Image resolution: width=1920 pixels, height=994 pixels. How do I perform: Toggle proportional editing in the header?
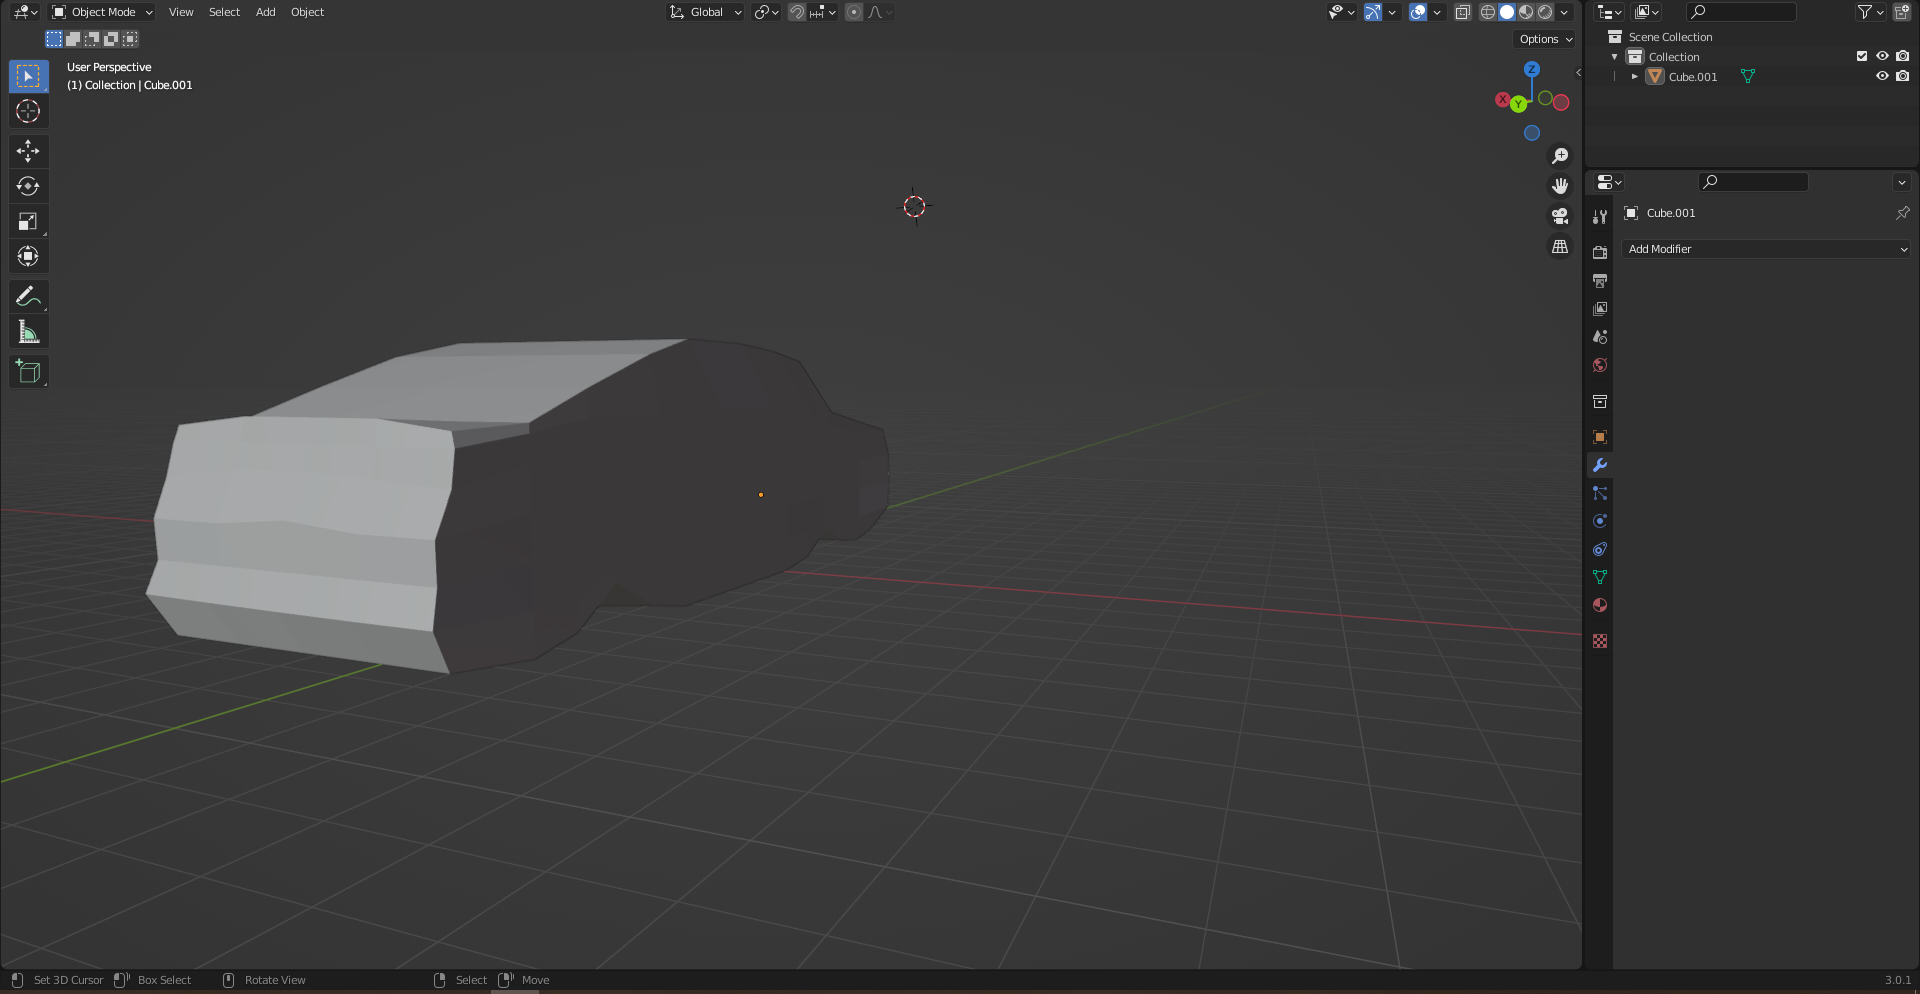click(x=854, y=12)
